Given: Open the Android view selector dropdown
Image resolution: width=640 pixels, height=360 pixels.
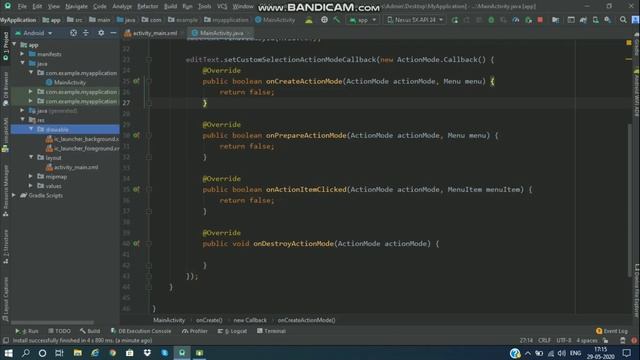Looking at the screenshot, I should [34, 33].
